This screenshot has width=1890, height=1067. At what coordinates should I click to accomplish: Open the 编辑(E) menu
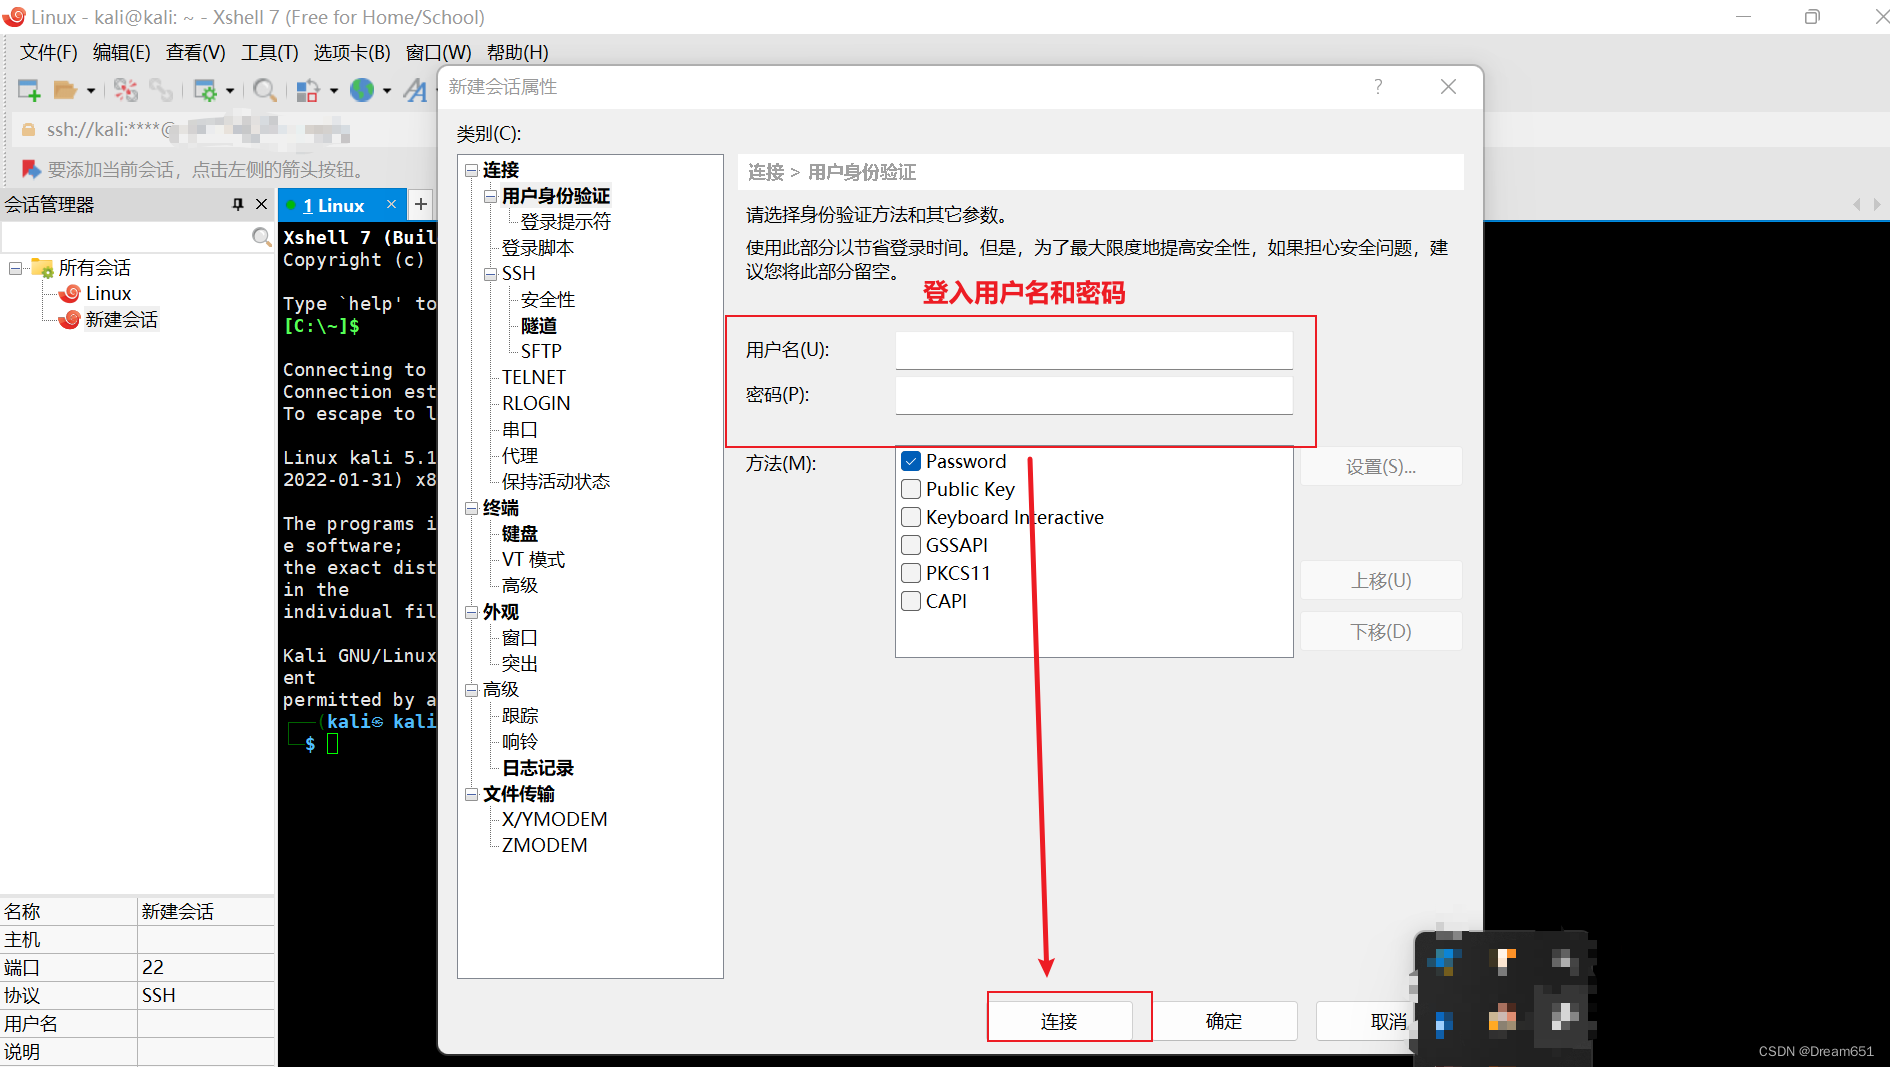pyautogui.click(x=121, y=52)
